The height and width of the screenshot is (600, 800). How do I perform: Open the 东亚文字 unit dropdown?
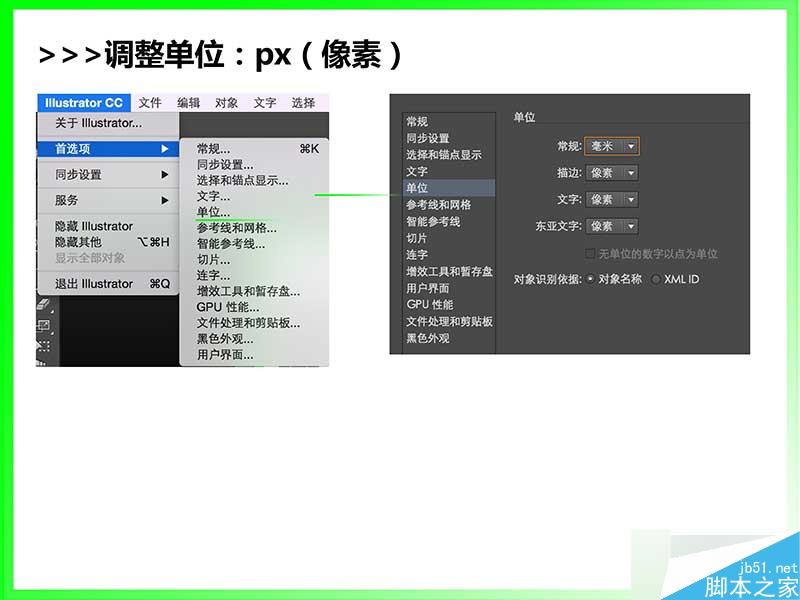tap(612, 226)
